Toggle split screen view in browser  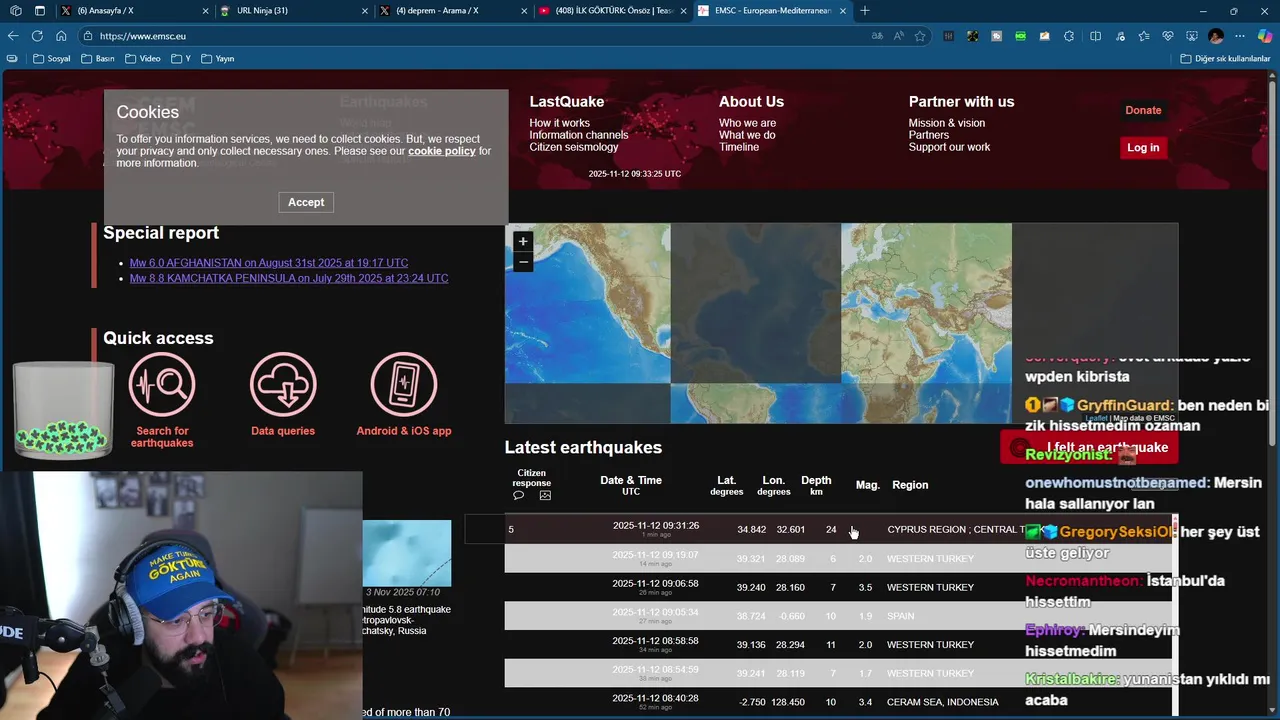pos(1096,36)
